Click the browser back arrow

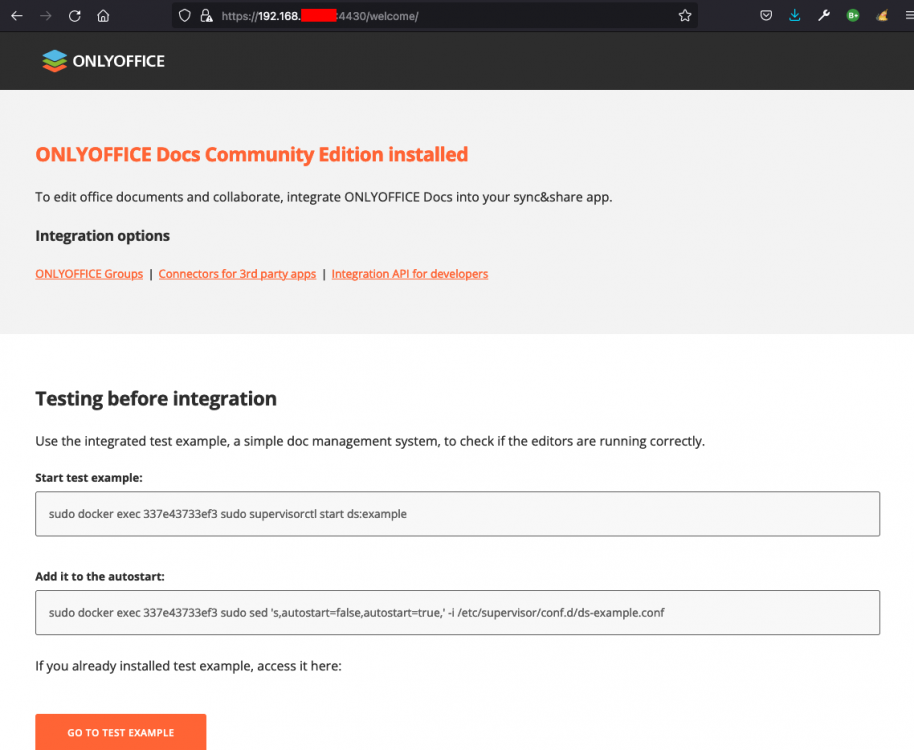[17, 16]
